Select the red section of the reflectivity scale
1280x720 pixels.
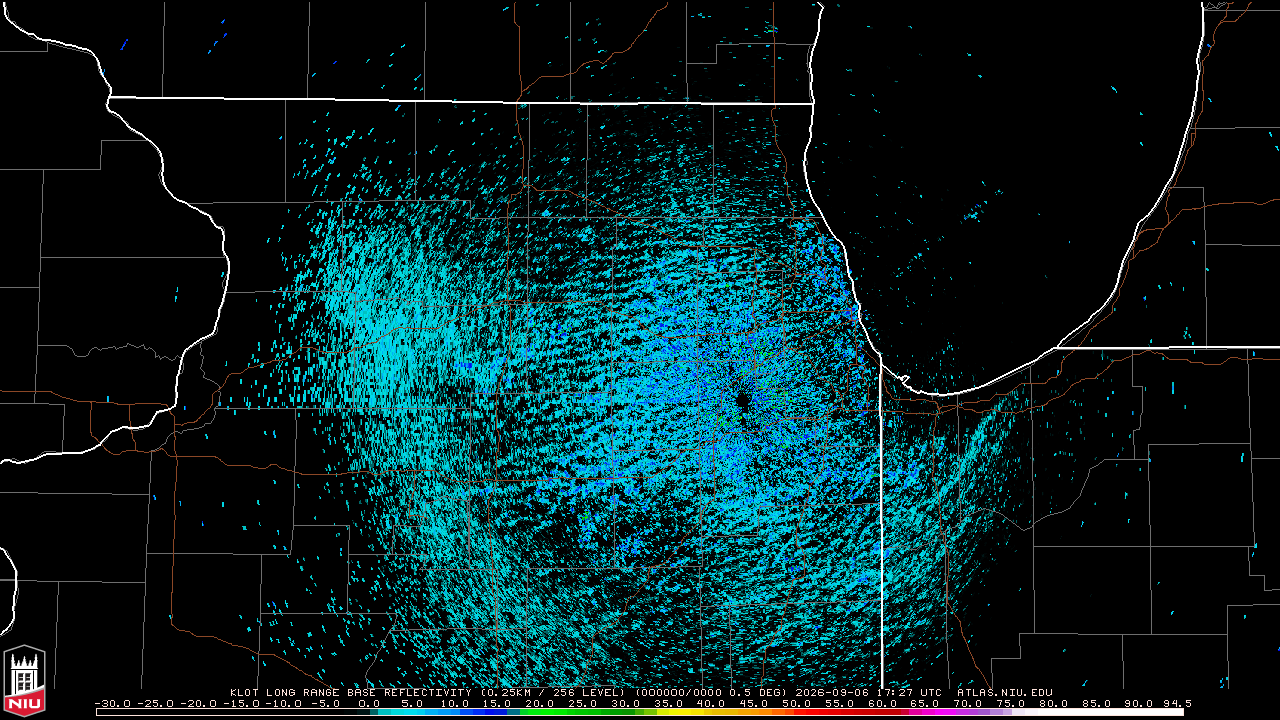pos(850,712)
